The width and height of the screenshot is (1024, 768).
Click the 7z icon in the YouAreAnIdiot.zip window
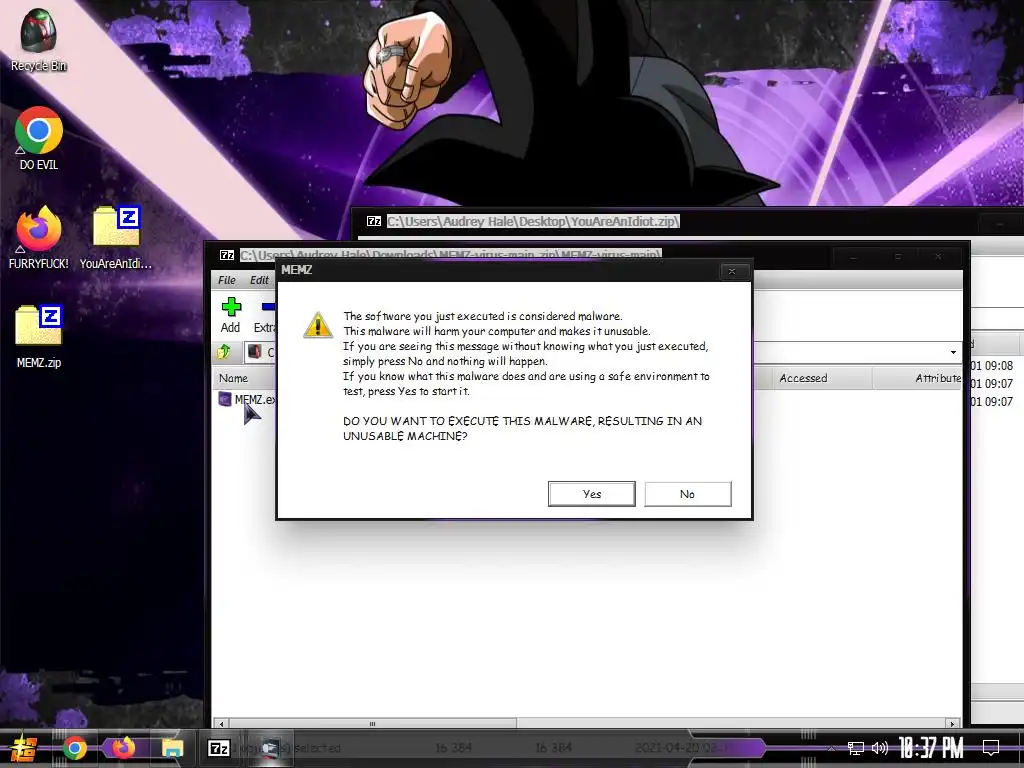374,221
